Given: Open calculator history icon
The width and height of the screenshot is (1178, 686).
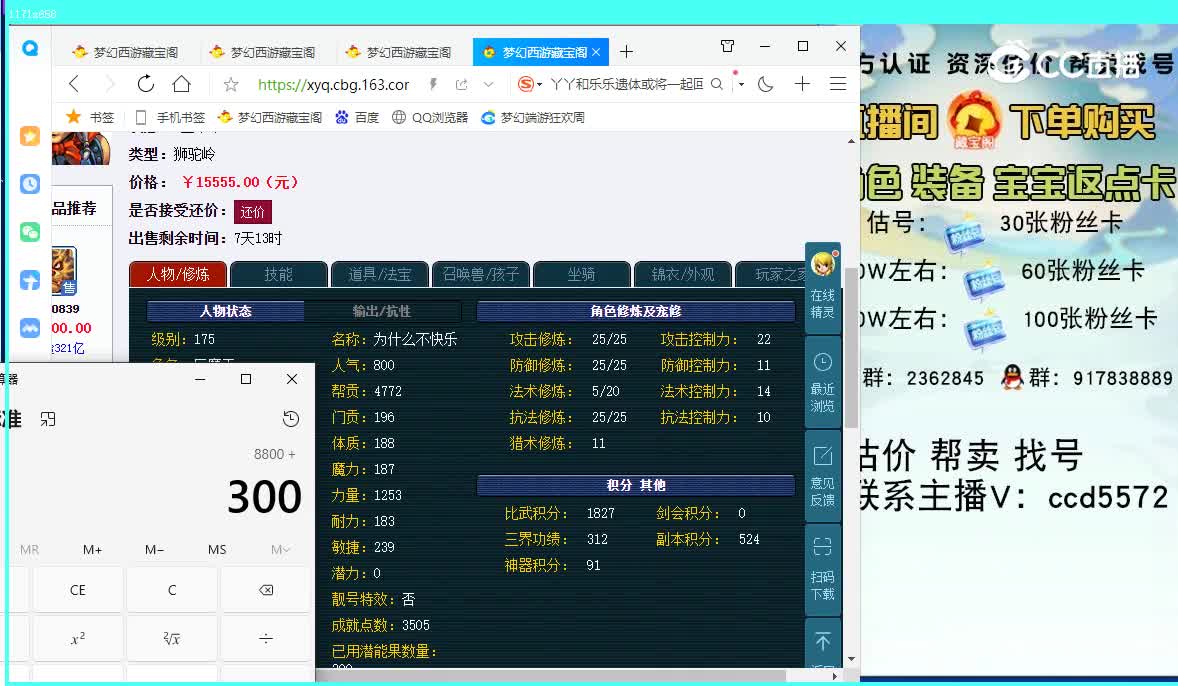Looking at the screenshot, I should 291,419.
